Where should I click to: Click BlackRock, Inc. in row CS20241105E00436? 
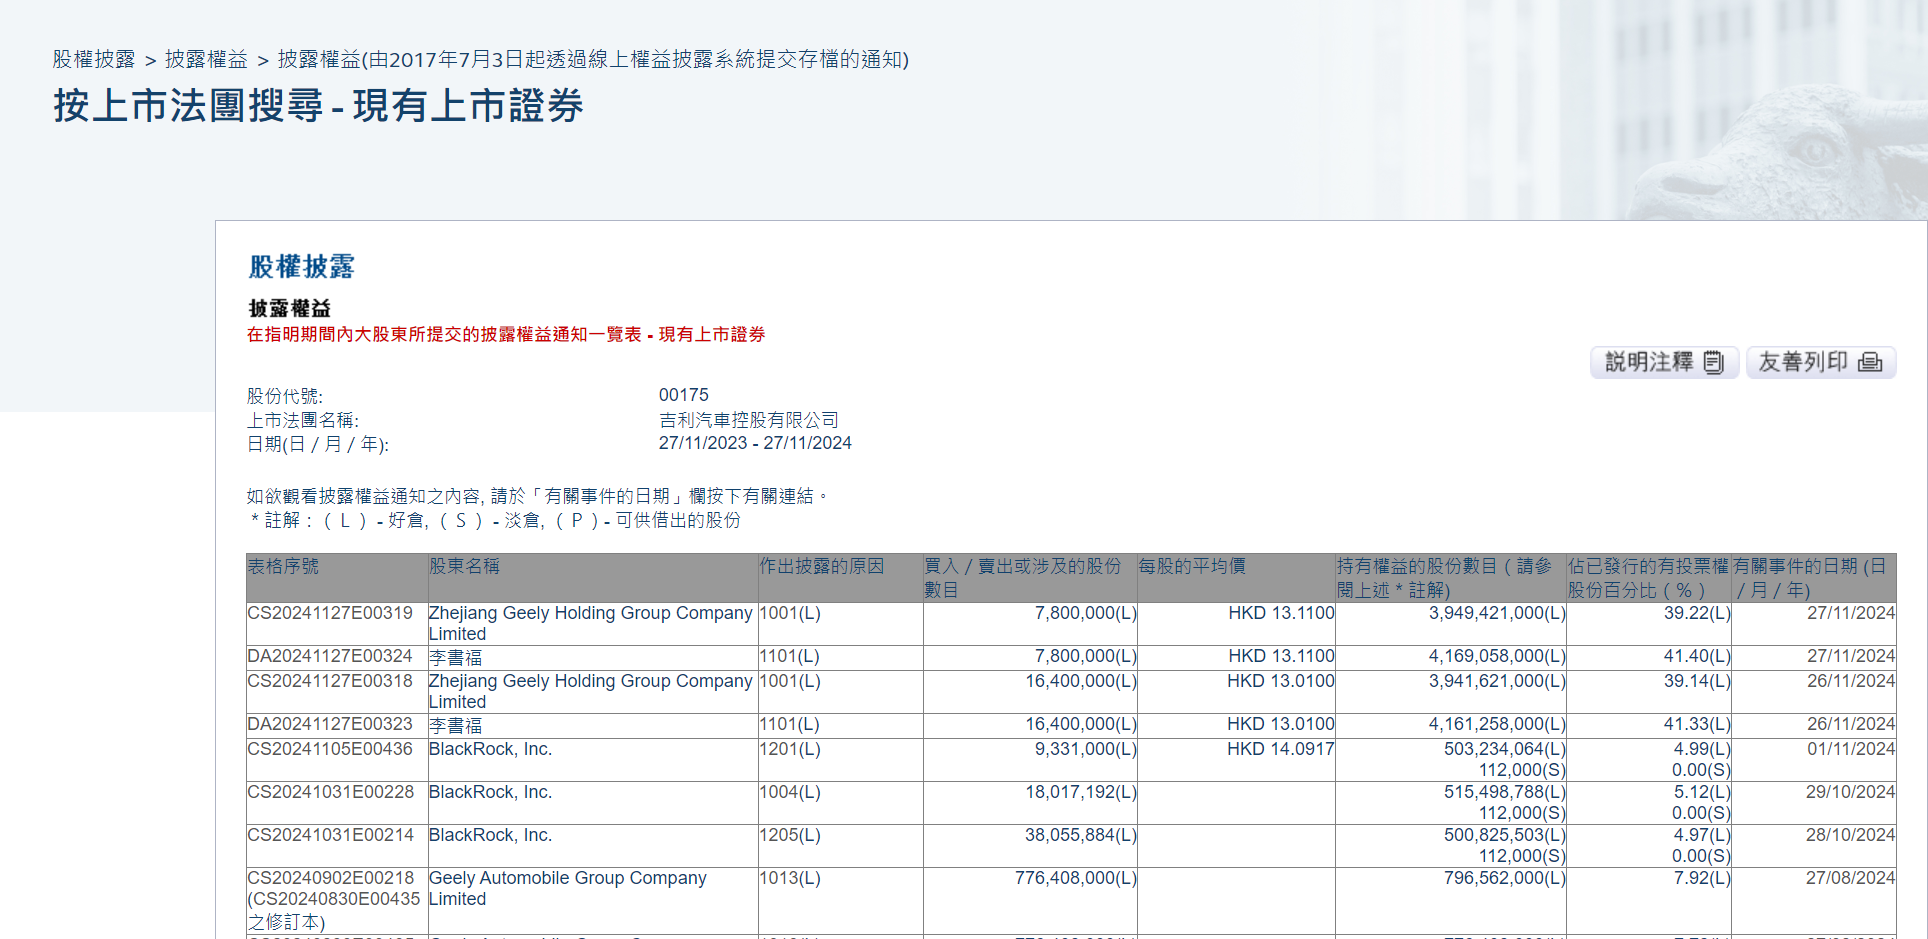tap(490, 749)
